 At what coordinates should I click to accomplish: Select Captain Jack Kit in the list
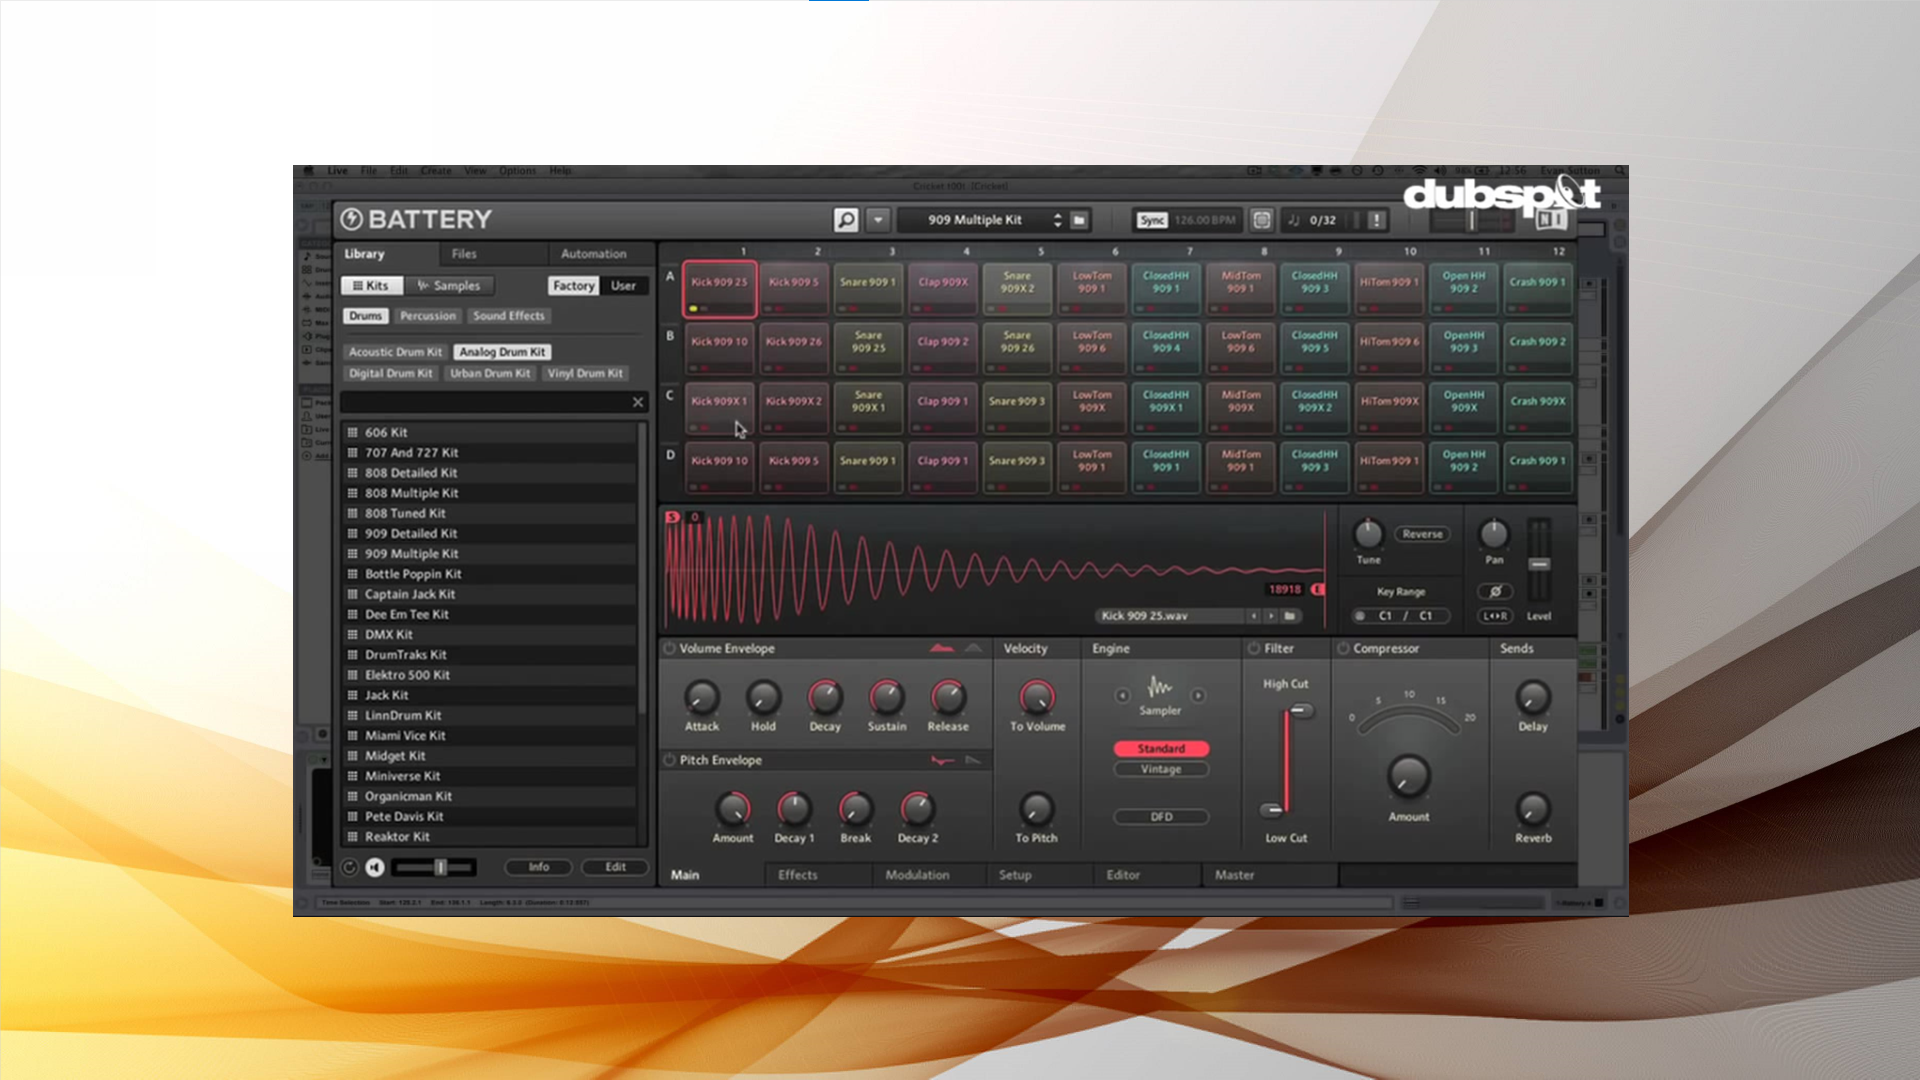pyautogui.click(x=490, y=594)
